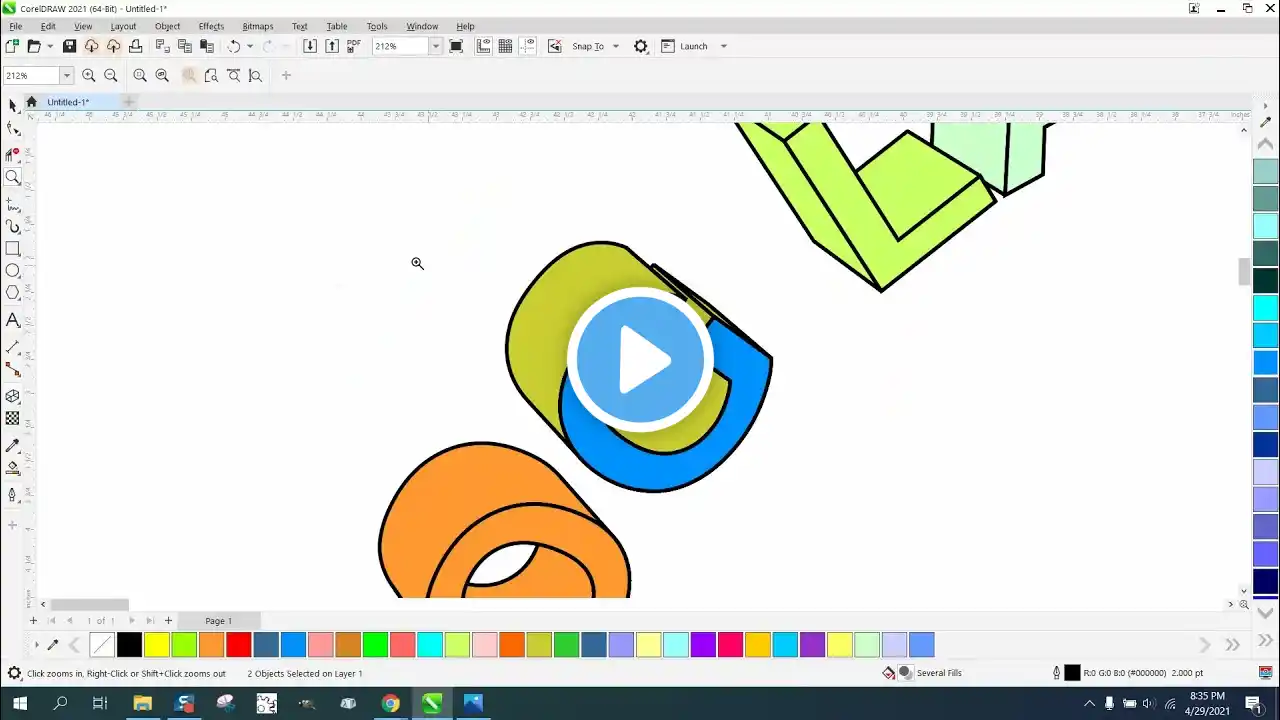Select the Parallel Dimension tool
Screen dimensions: 1280x720
pos(13,347)
